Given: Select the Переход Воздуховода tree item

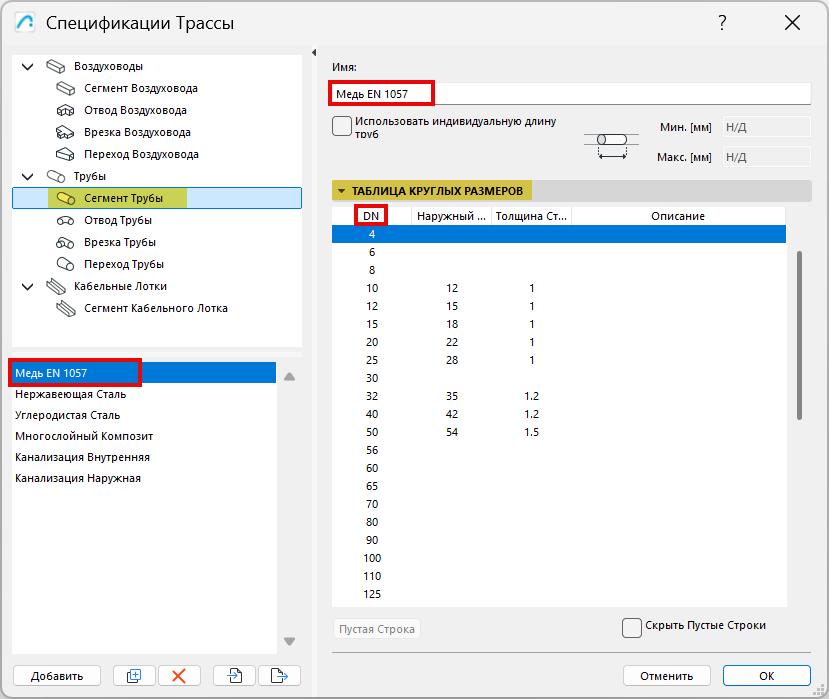Looking at the screenshot, I should coord(141,154).
